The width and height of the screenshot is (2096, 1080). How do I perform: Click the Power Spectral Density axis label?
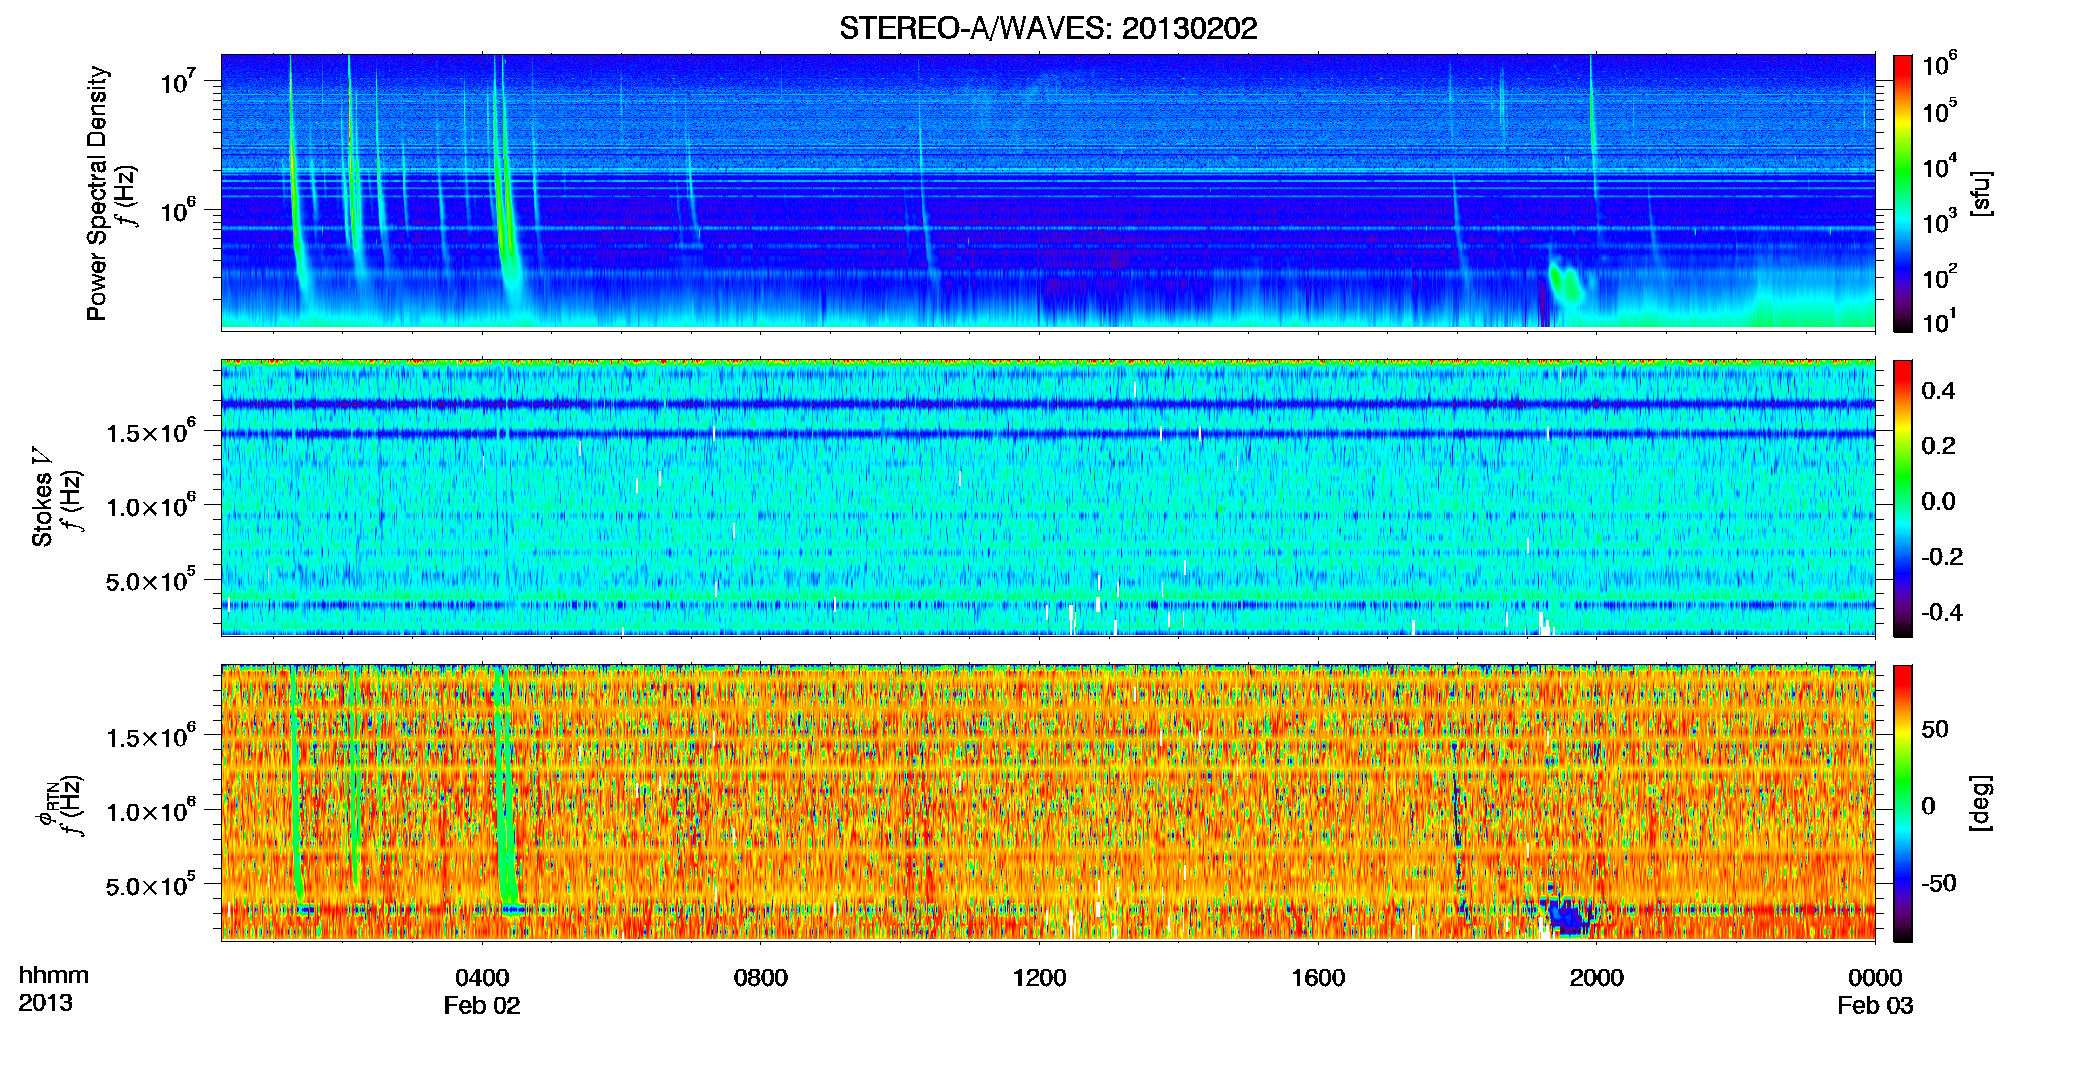[x=97, y=193]
